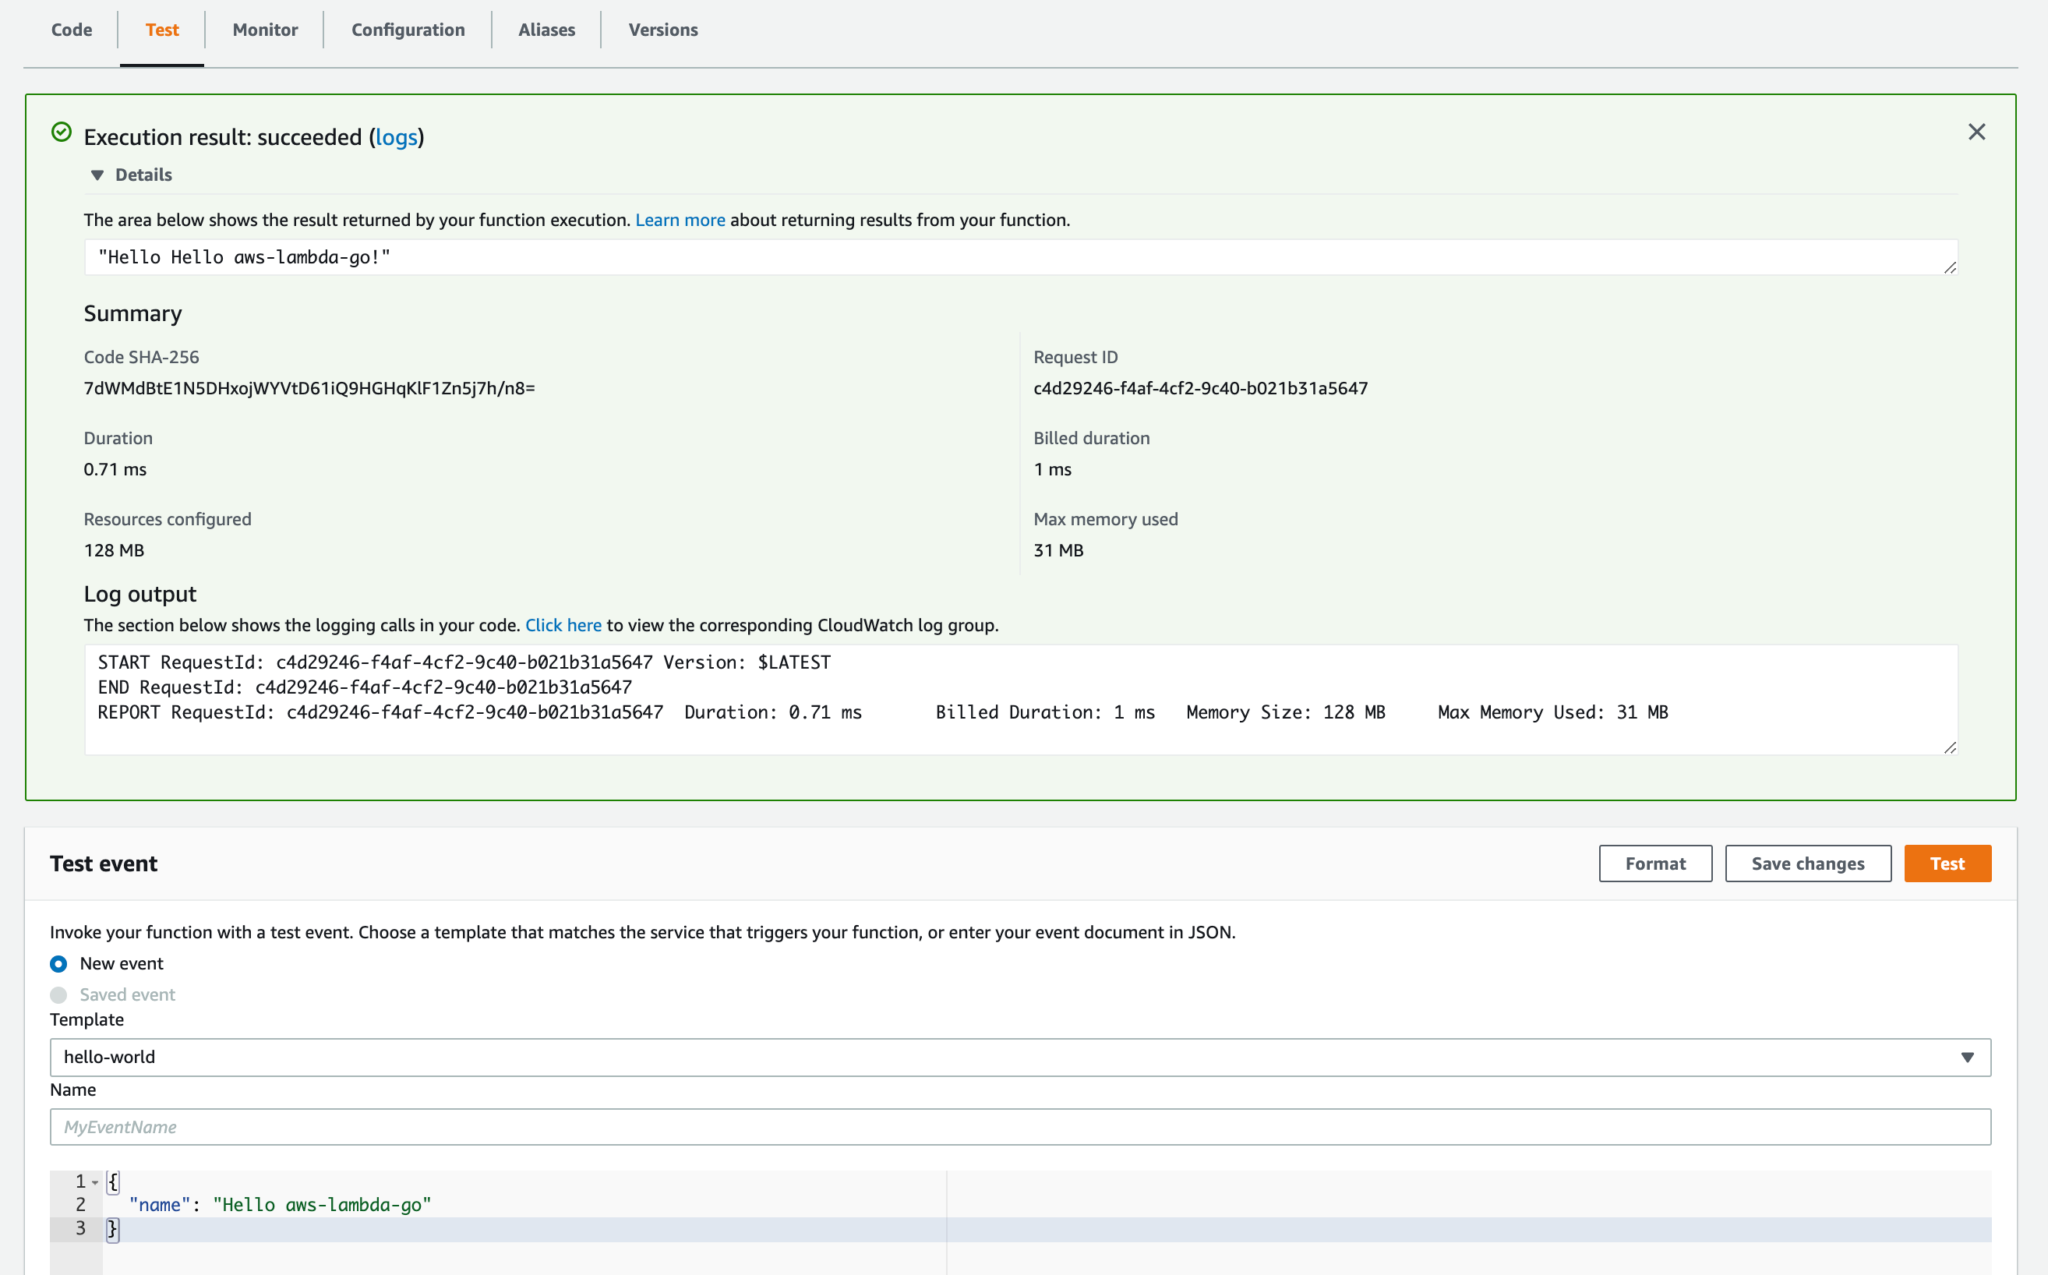
Task: Choose the Saved event option
Action: (58, 994)
